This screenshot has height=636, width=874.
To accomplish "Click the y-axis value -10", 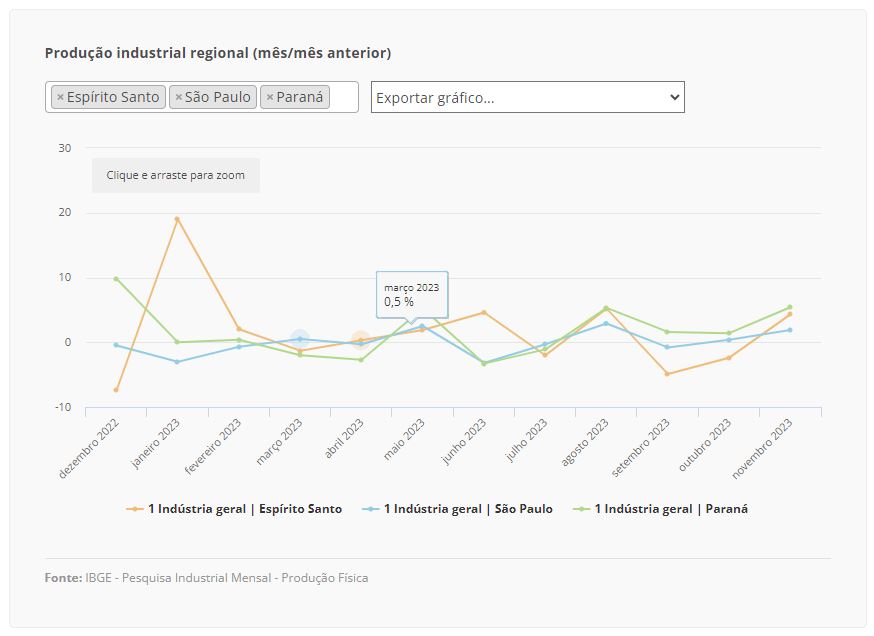I will pyautogui.click(x=63, y=407).
